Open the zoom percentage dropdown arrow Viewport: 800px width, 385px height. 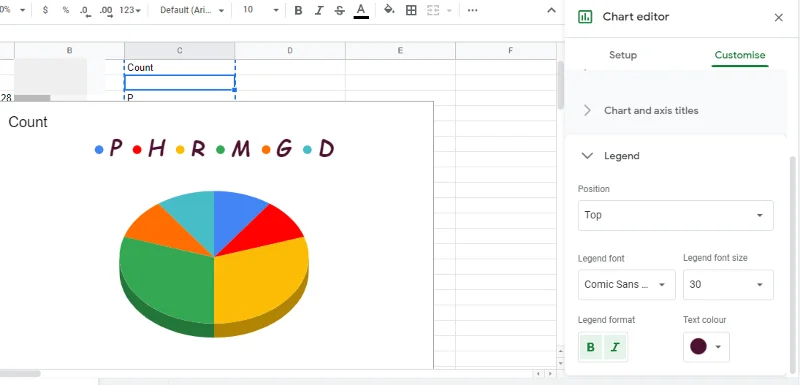point(22,10)
